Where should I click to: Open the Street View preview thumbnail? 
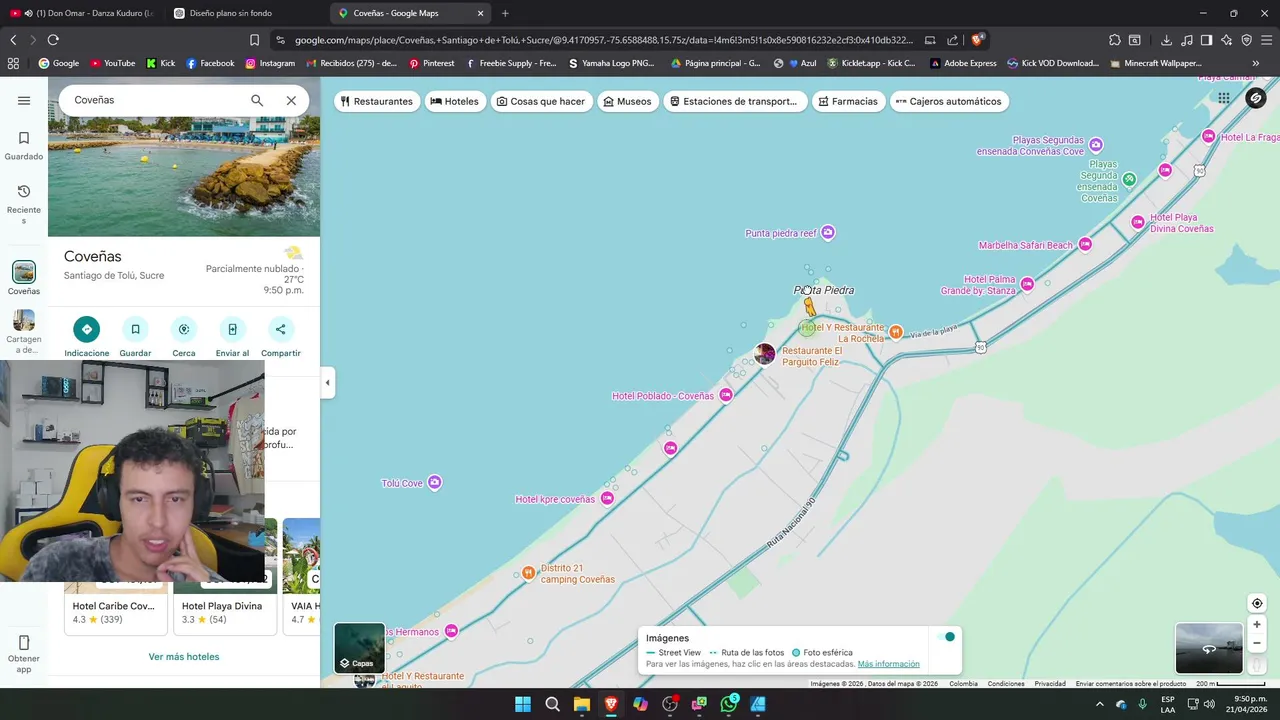click(x=1209, y=648)
